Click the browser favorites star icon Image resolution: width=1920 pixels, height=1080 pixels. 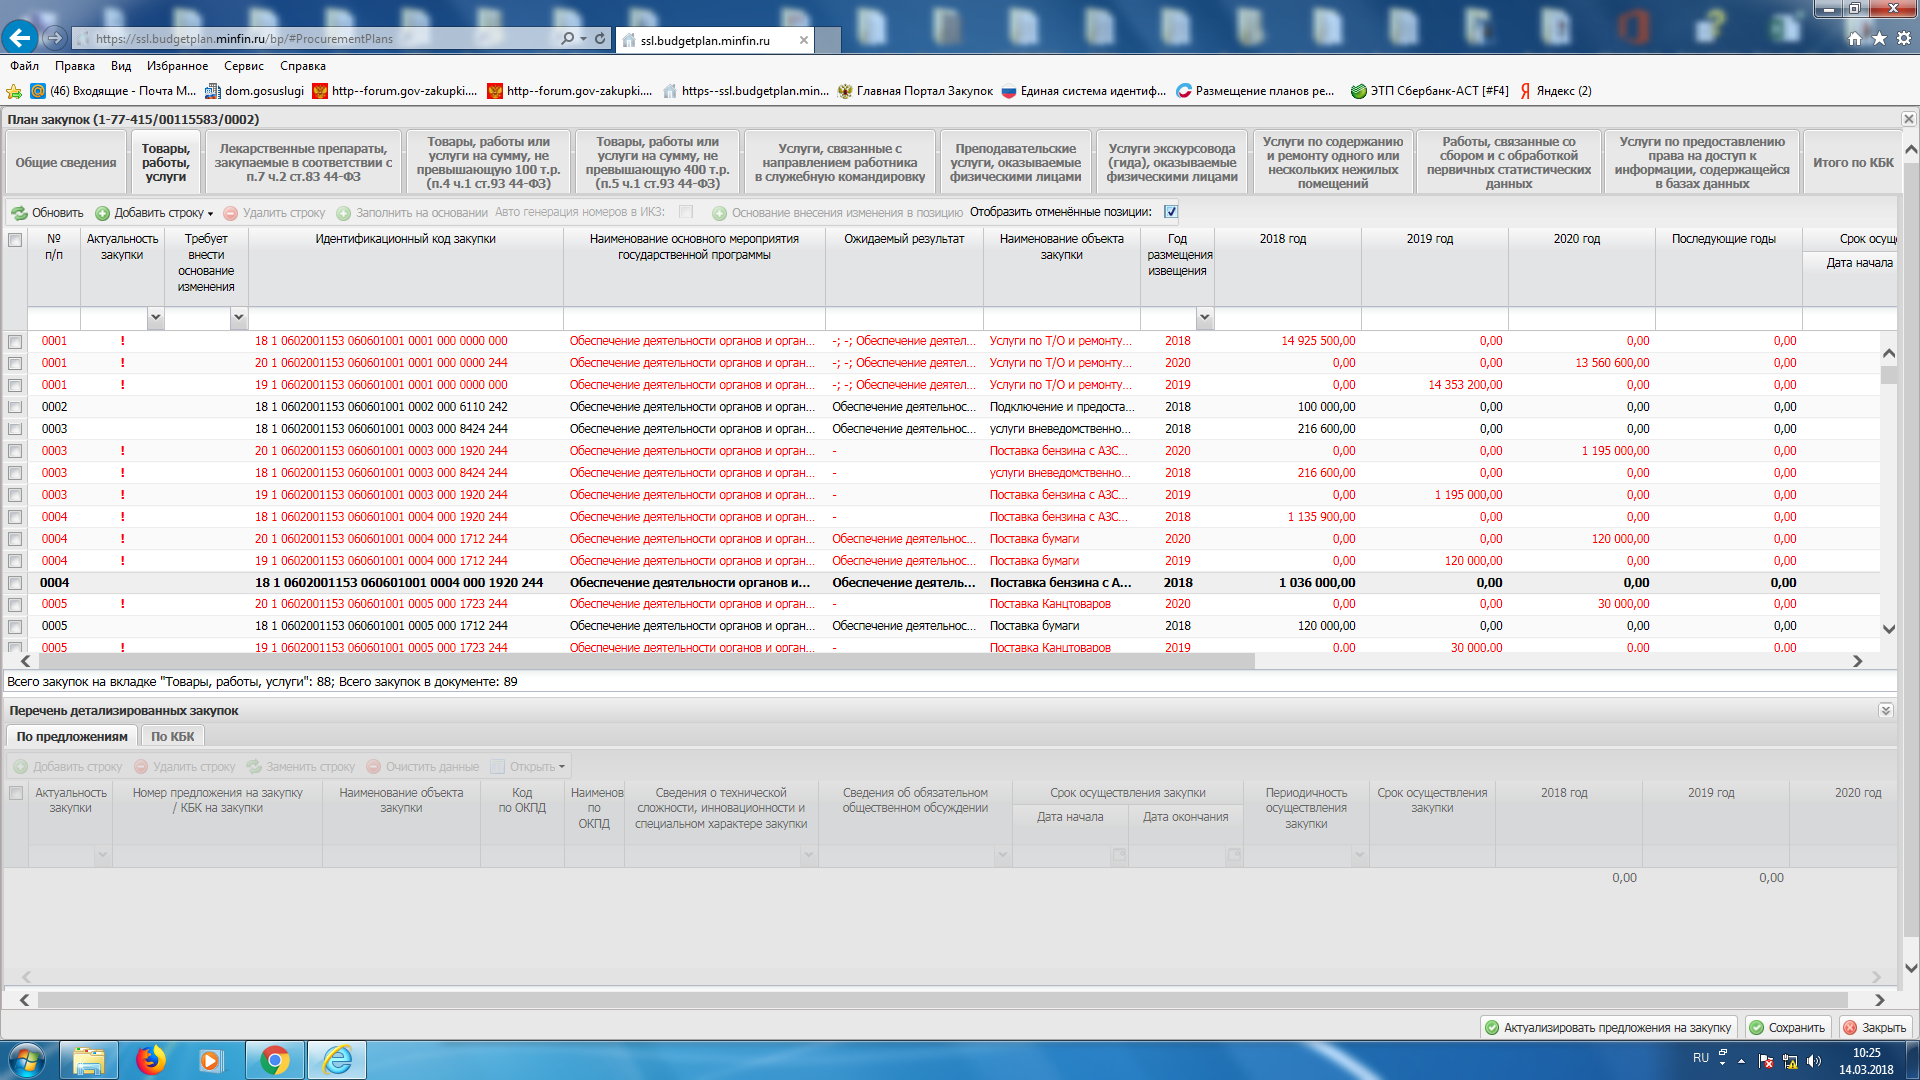(x=1879, y=38)
